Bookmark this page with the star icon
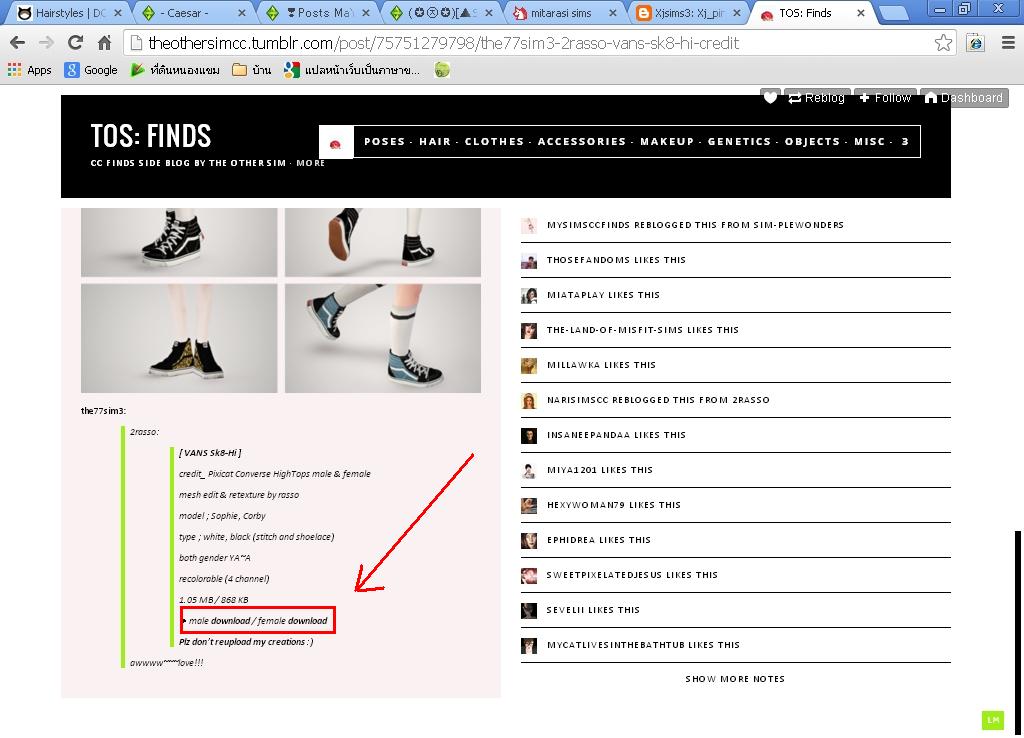Image resolution: width=1024 pixels, height=738 pixels. (x=943, y=43)
